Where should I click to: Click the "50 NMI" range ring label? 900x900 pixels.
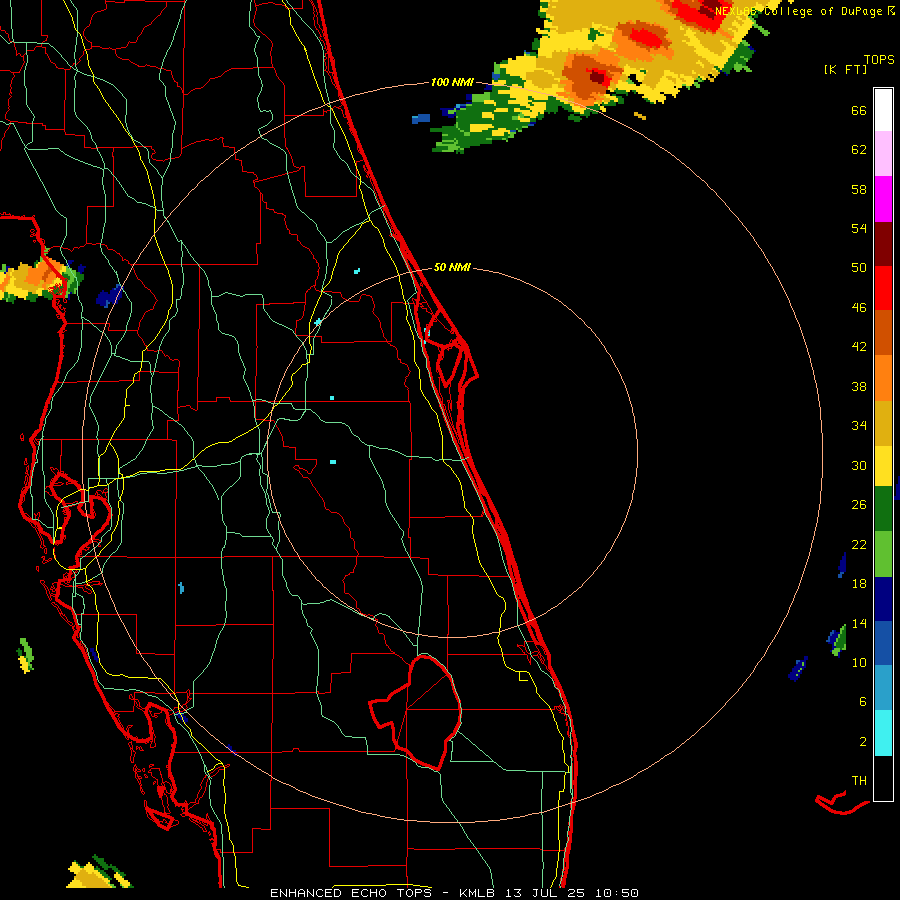(x=452, y=267)
